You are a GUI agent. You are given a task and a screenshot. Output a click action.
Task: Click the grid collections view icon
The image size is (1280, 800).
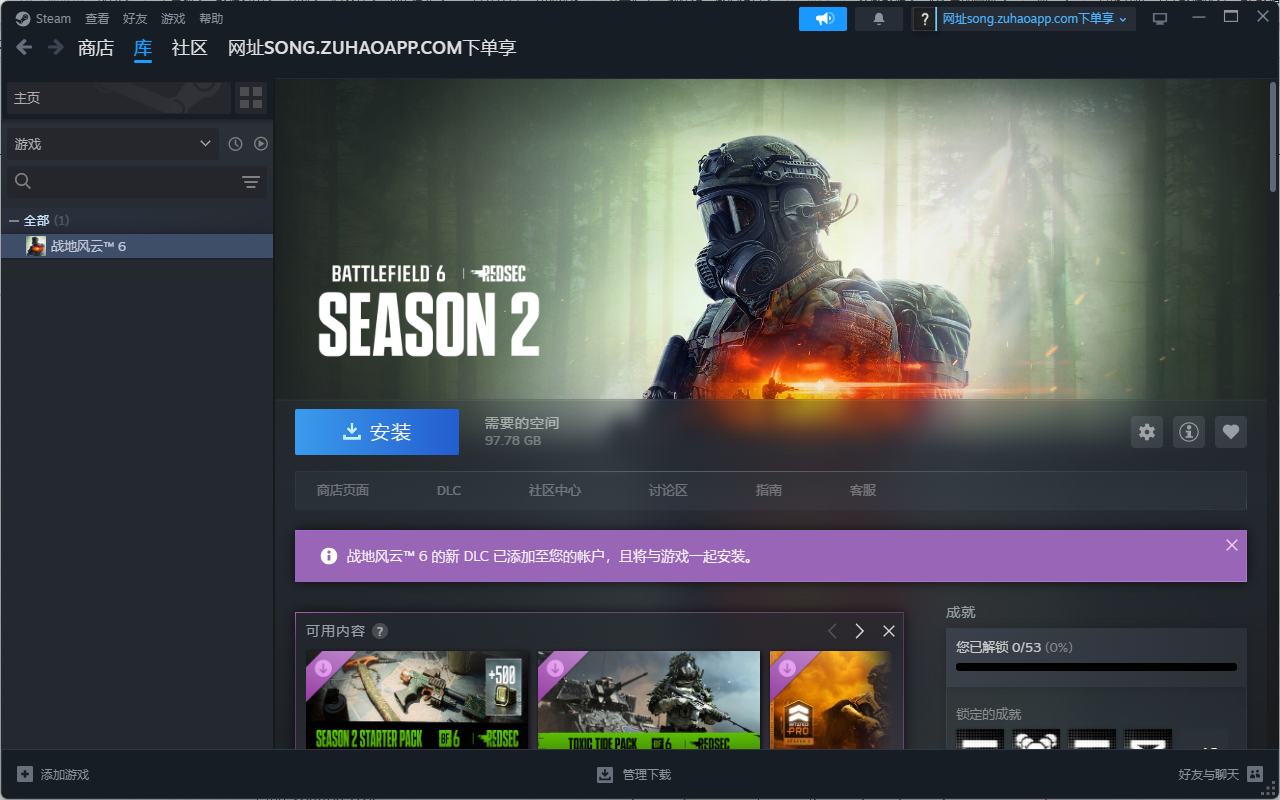[251, 98]
